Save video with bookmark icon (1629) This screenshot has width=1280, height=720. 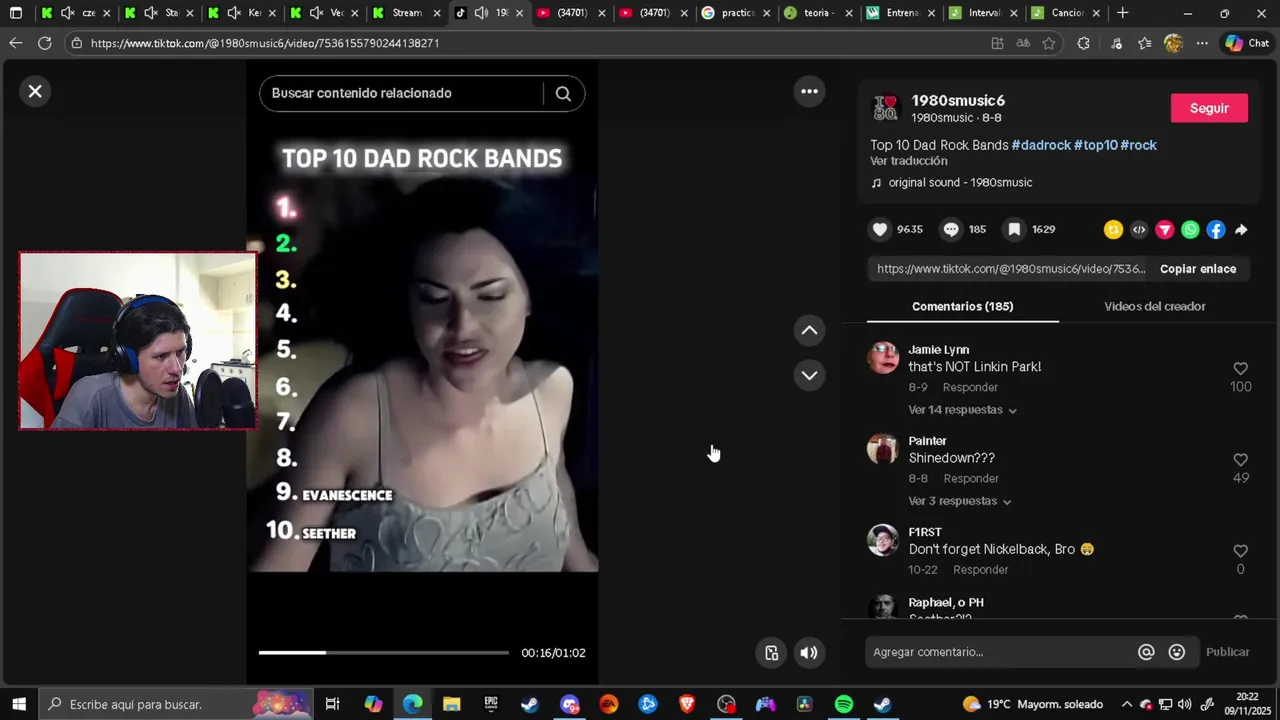point(1014,229)
